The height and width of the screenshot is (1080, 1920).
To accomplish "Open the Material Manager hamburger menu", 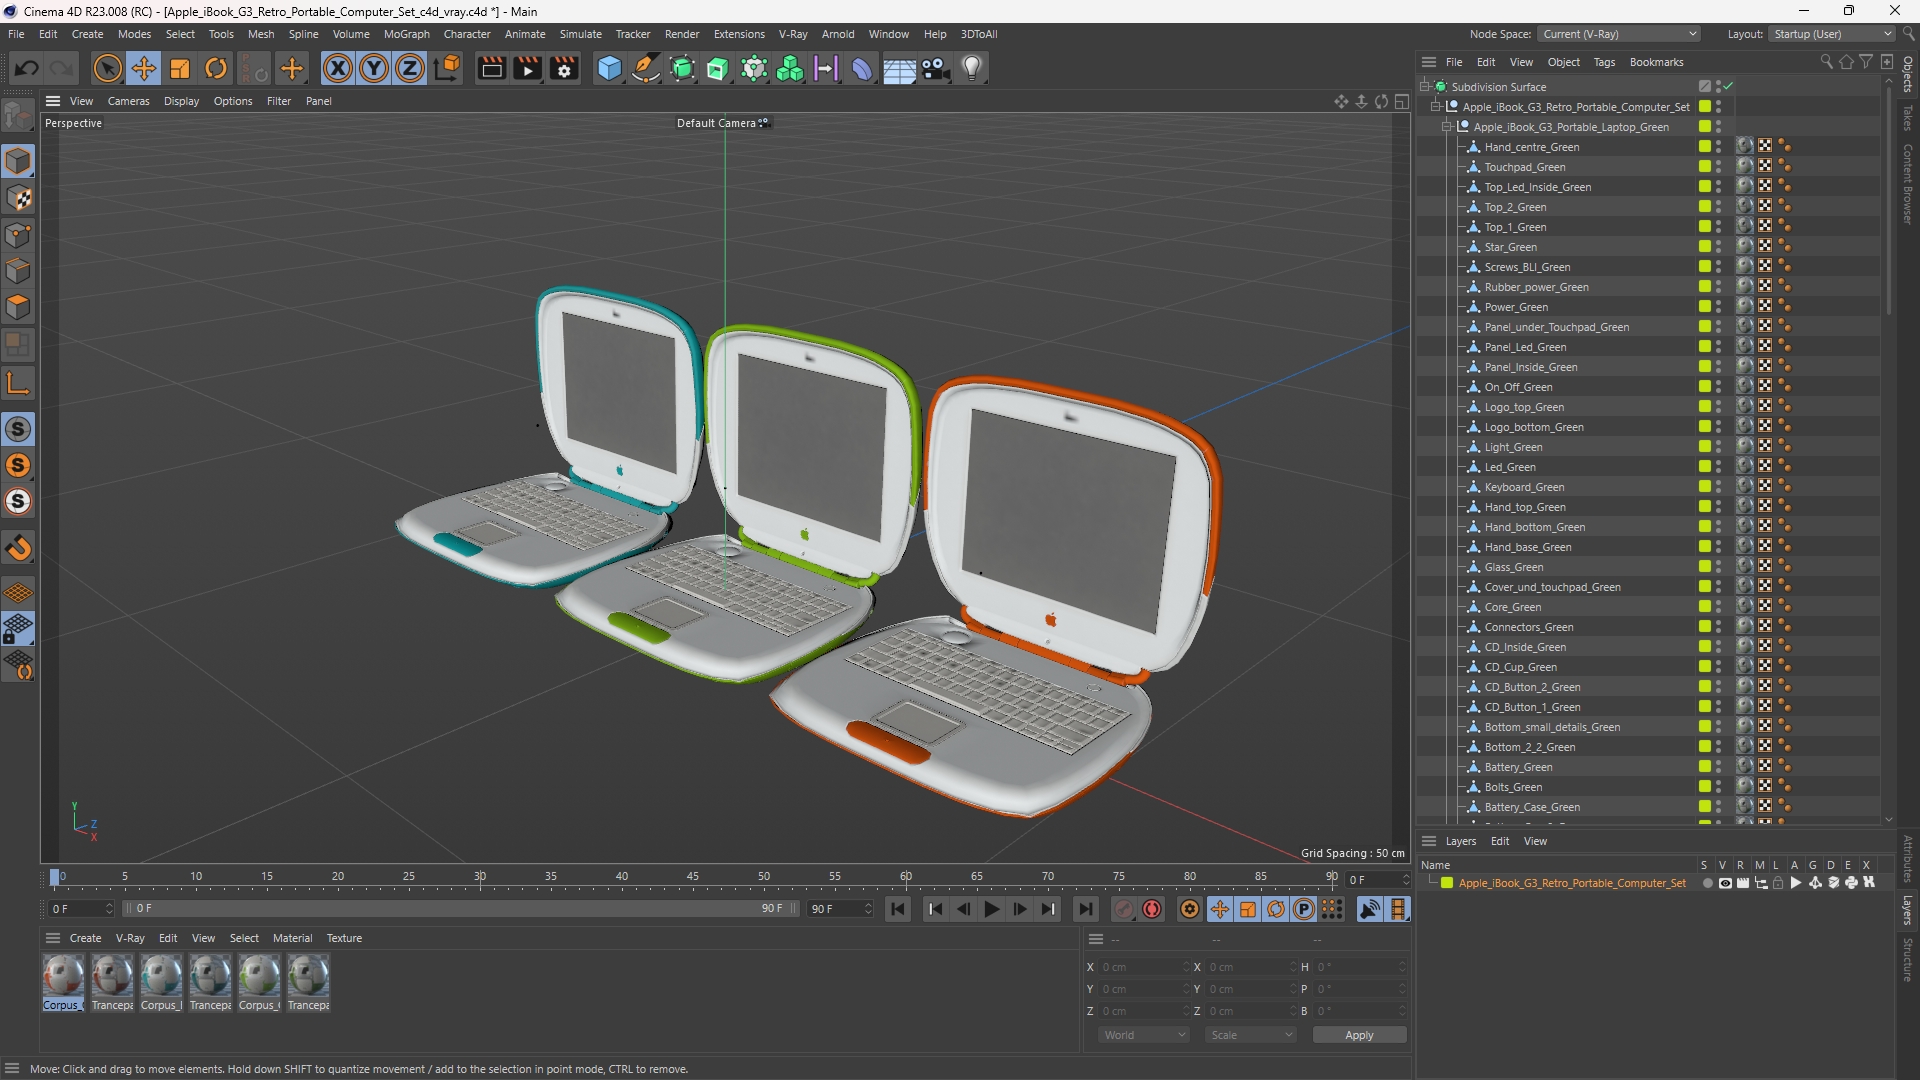I will pyautogui.click(x=53, y=938).
